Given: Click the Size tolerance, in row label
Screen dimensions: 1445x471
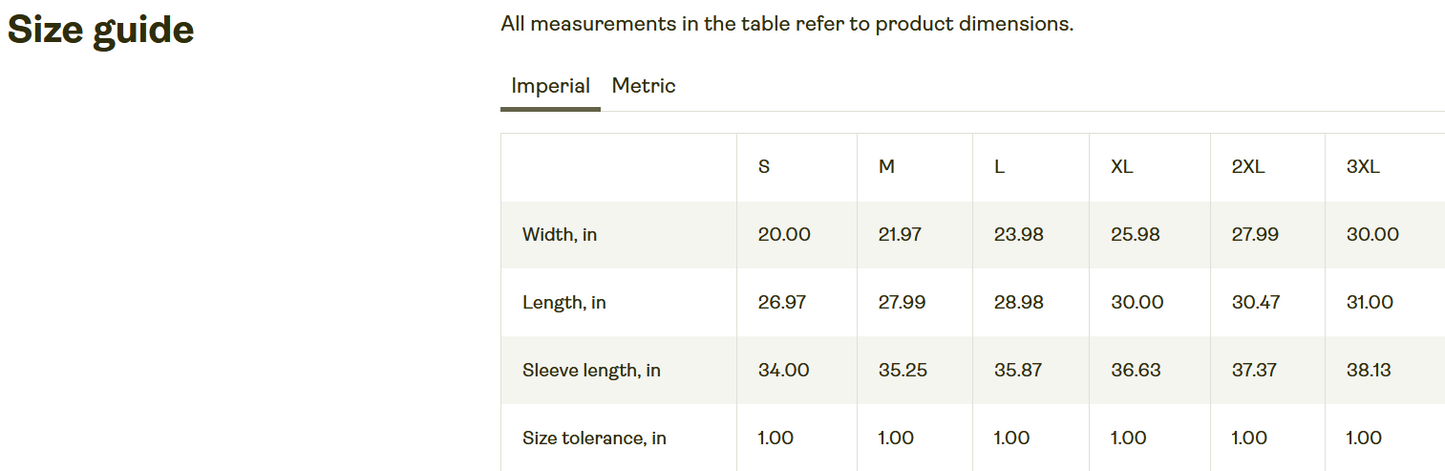Looking at the screenshot, I should point(594,438).
